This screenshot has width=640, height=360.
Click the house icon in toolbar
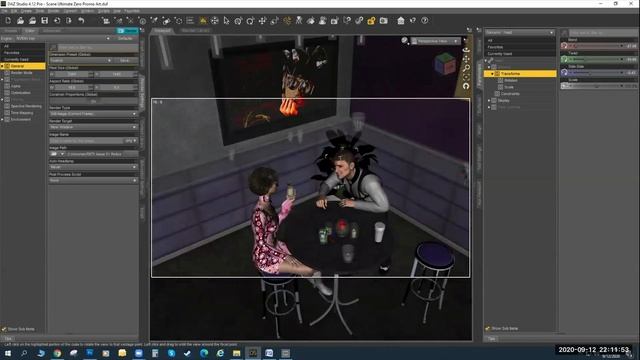pos(401,20)
